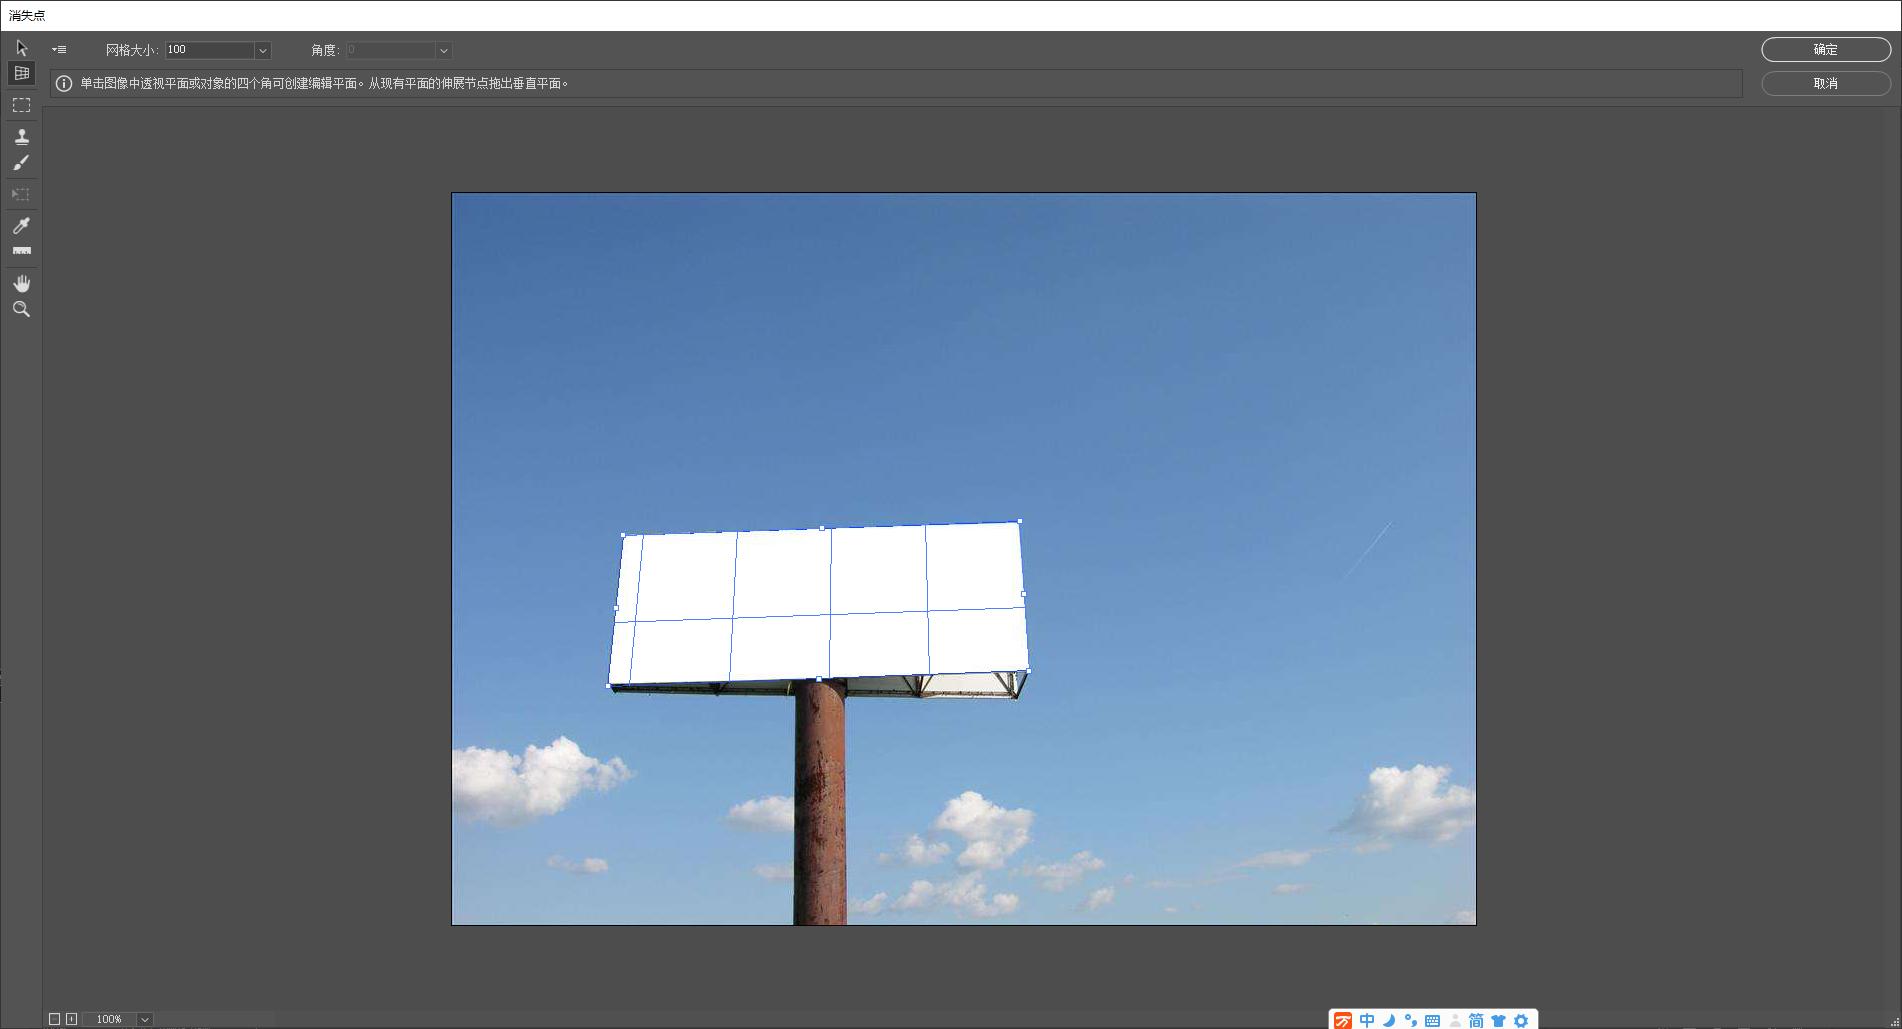Confirm with the 确定 button

pyautogui.click(x=1824, y=49)
